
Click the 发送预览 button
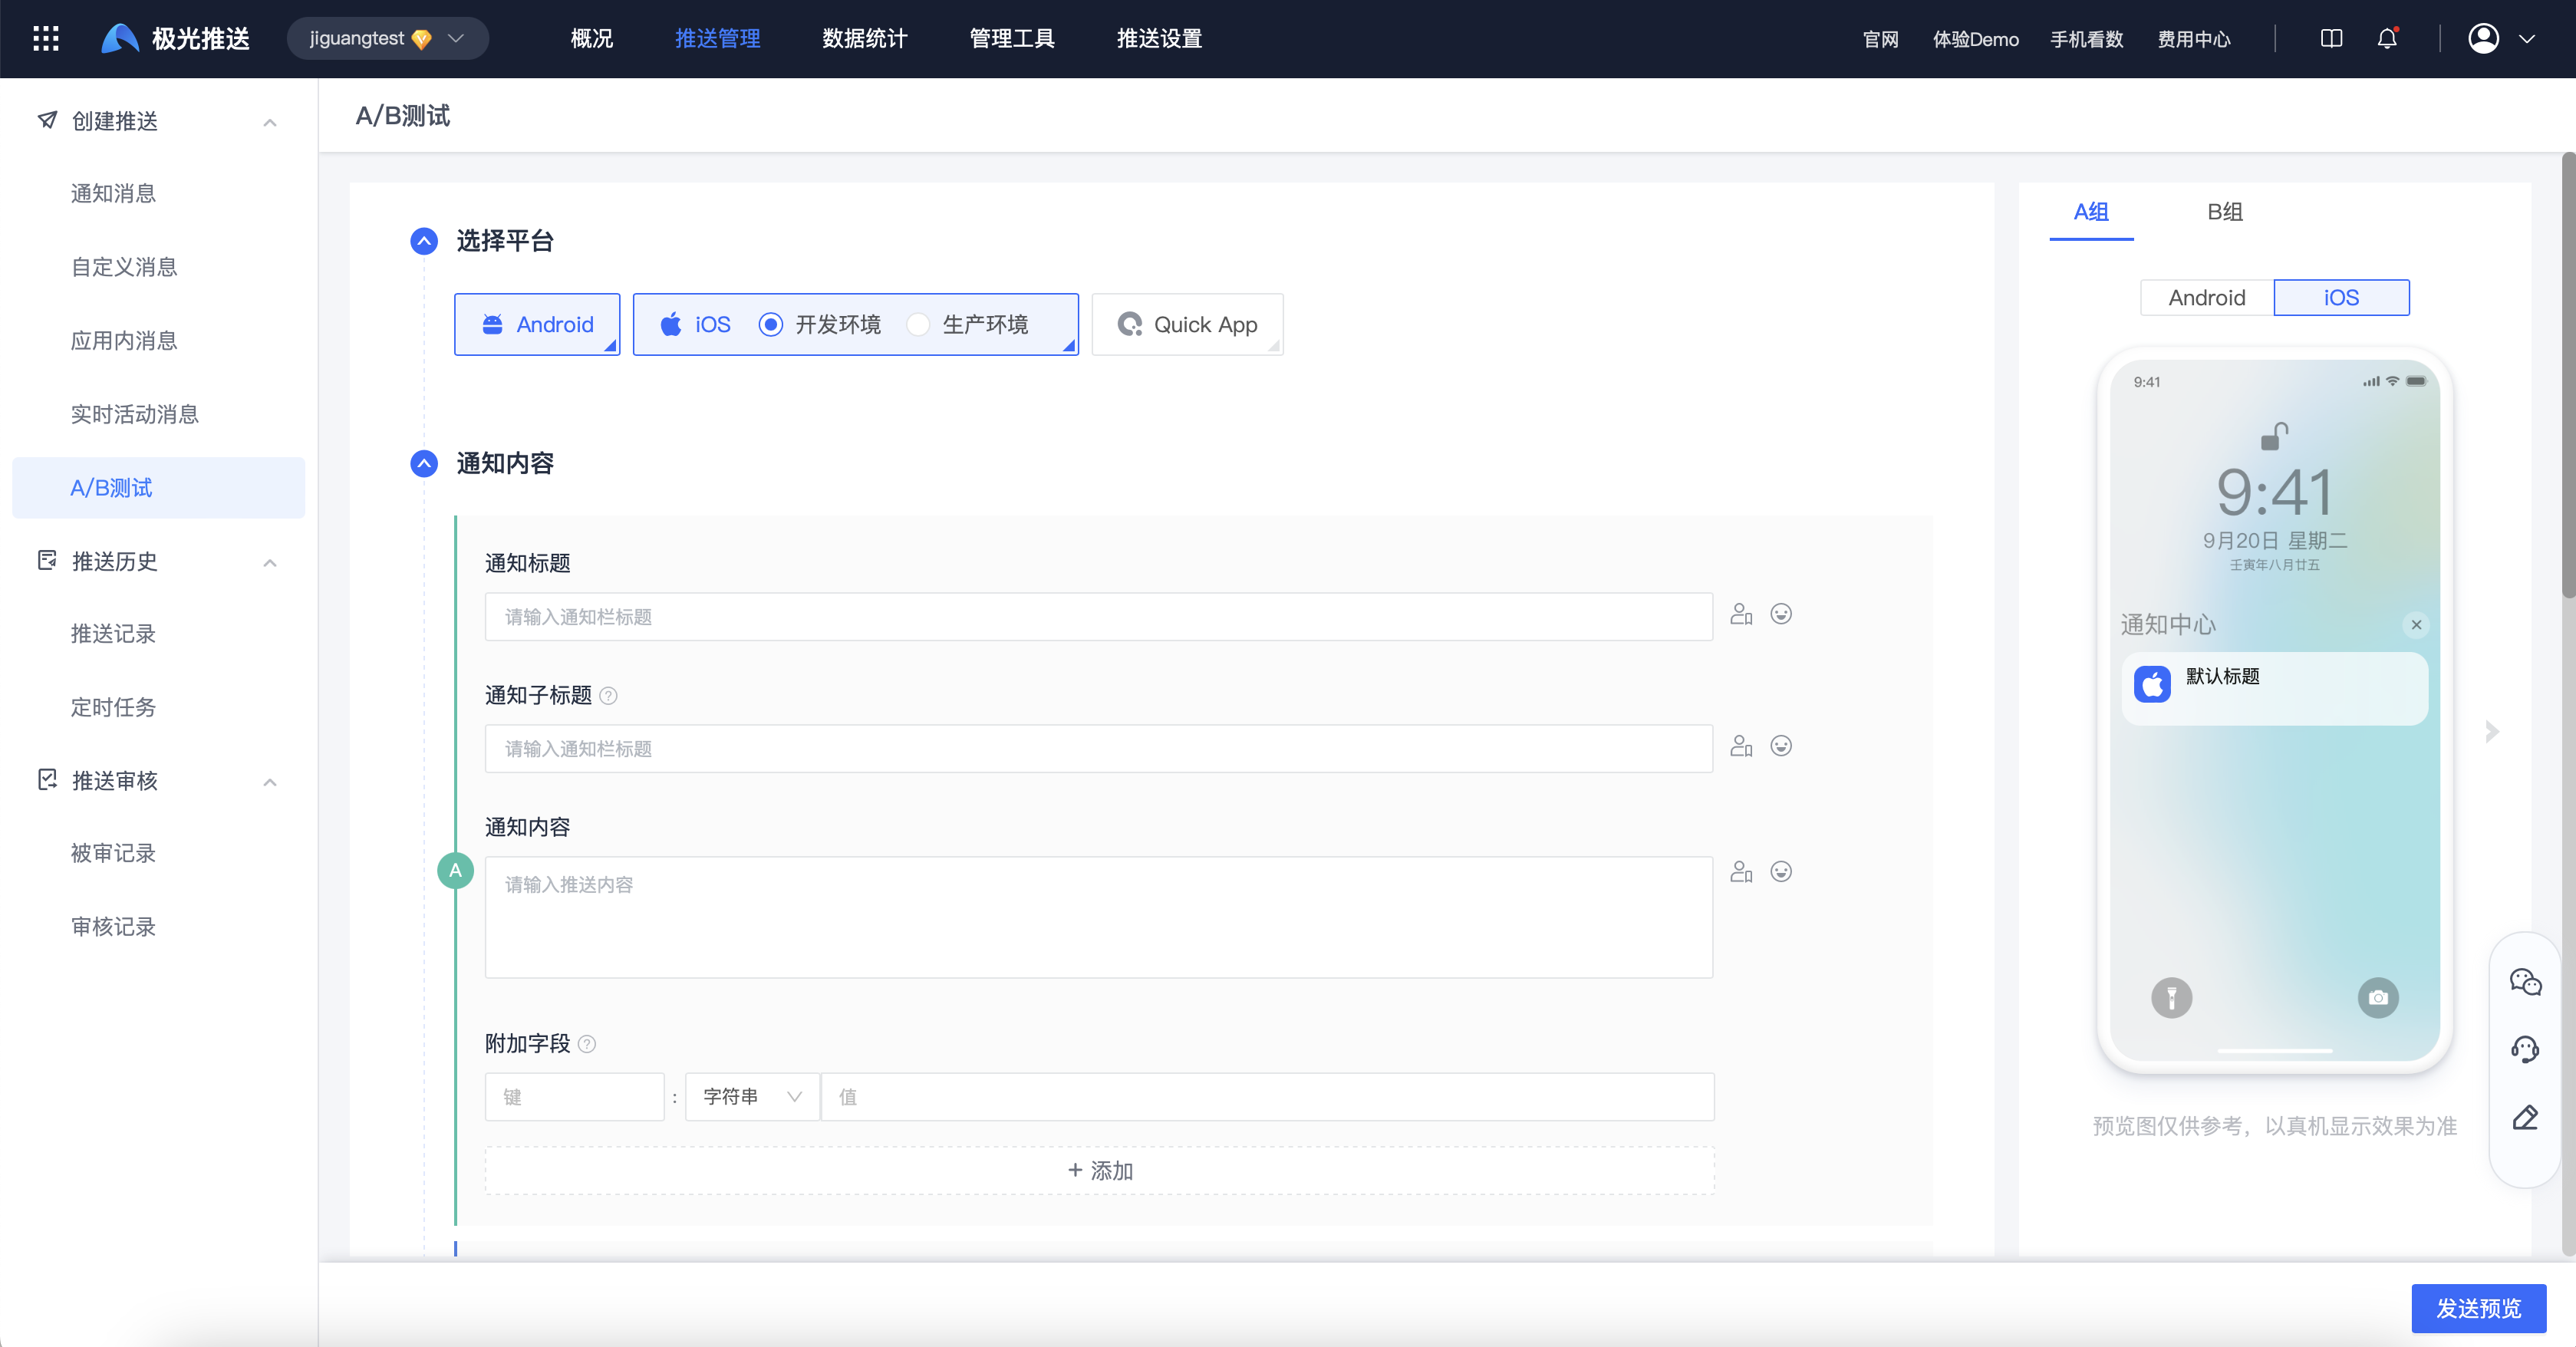[x=2478, y=1309]
